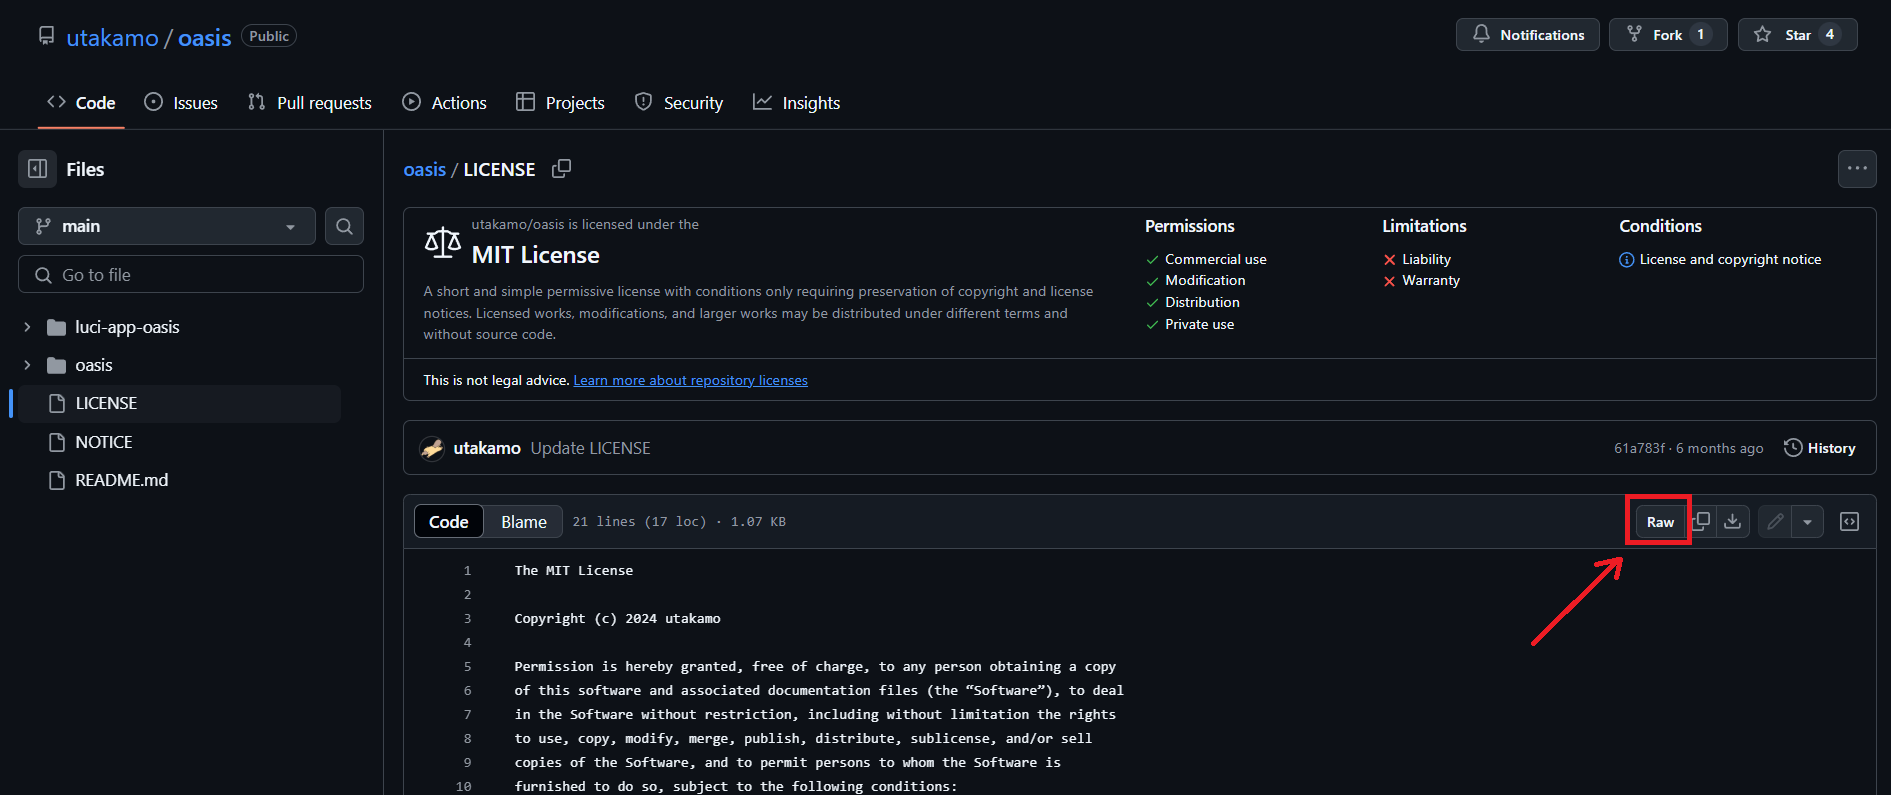
Task: Click utakamo's avatar in commit bar
Action: click(x=432, y=448)
